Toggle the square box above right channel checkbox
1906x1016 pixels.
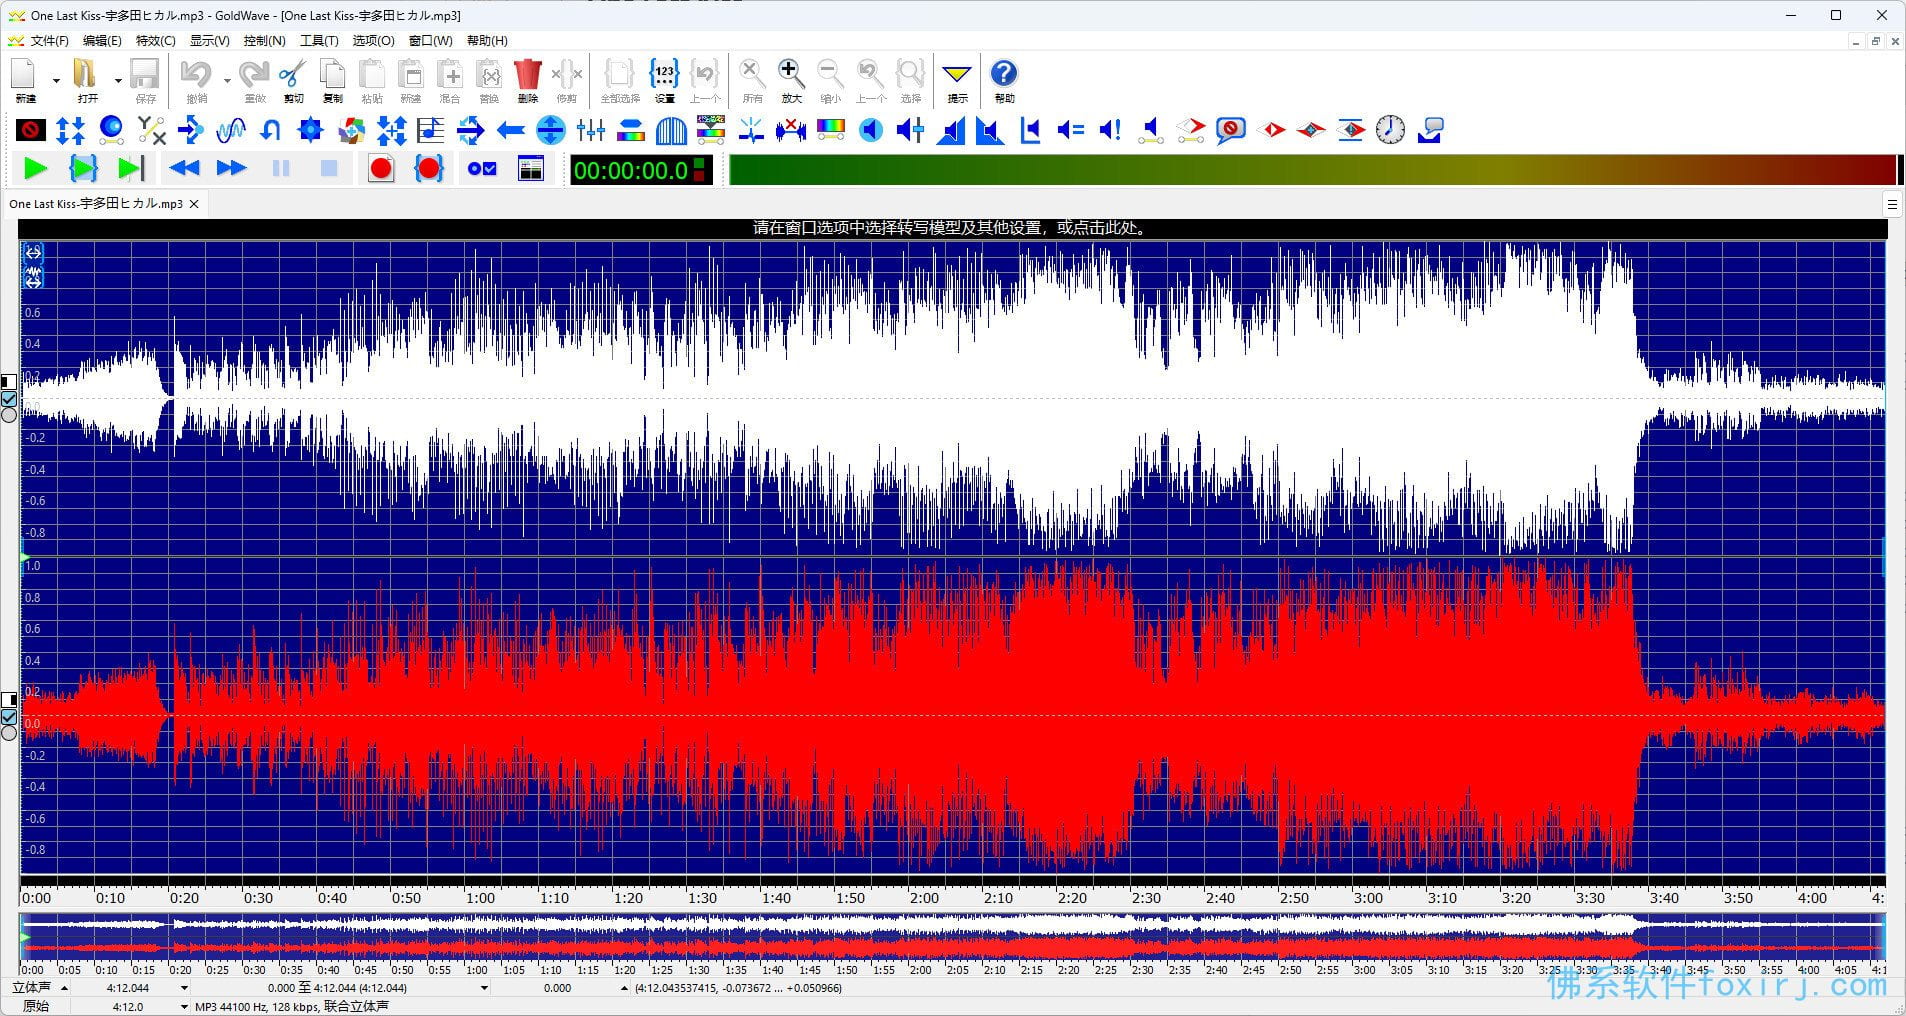[9, 699]
